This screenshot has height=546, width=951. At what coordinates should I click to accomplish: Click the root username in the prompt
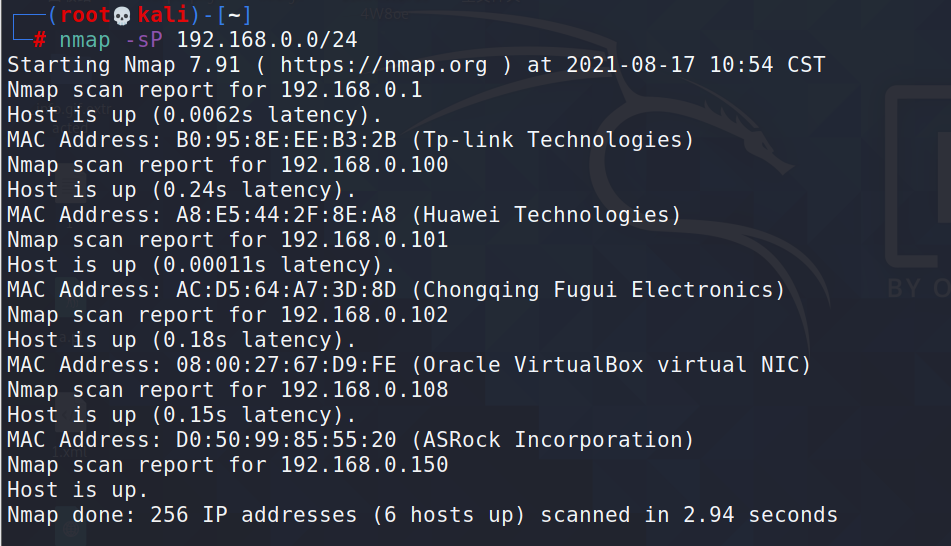point(84,15)
